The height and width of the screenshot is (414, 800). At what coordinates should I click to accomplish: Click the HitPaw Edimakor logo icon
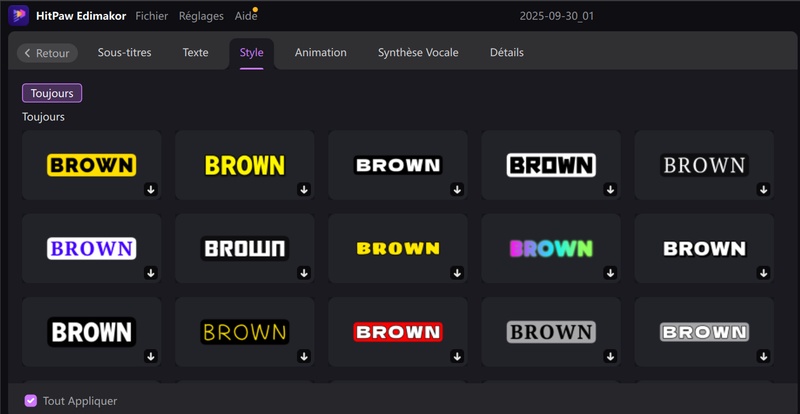(x=18, y=16)
